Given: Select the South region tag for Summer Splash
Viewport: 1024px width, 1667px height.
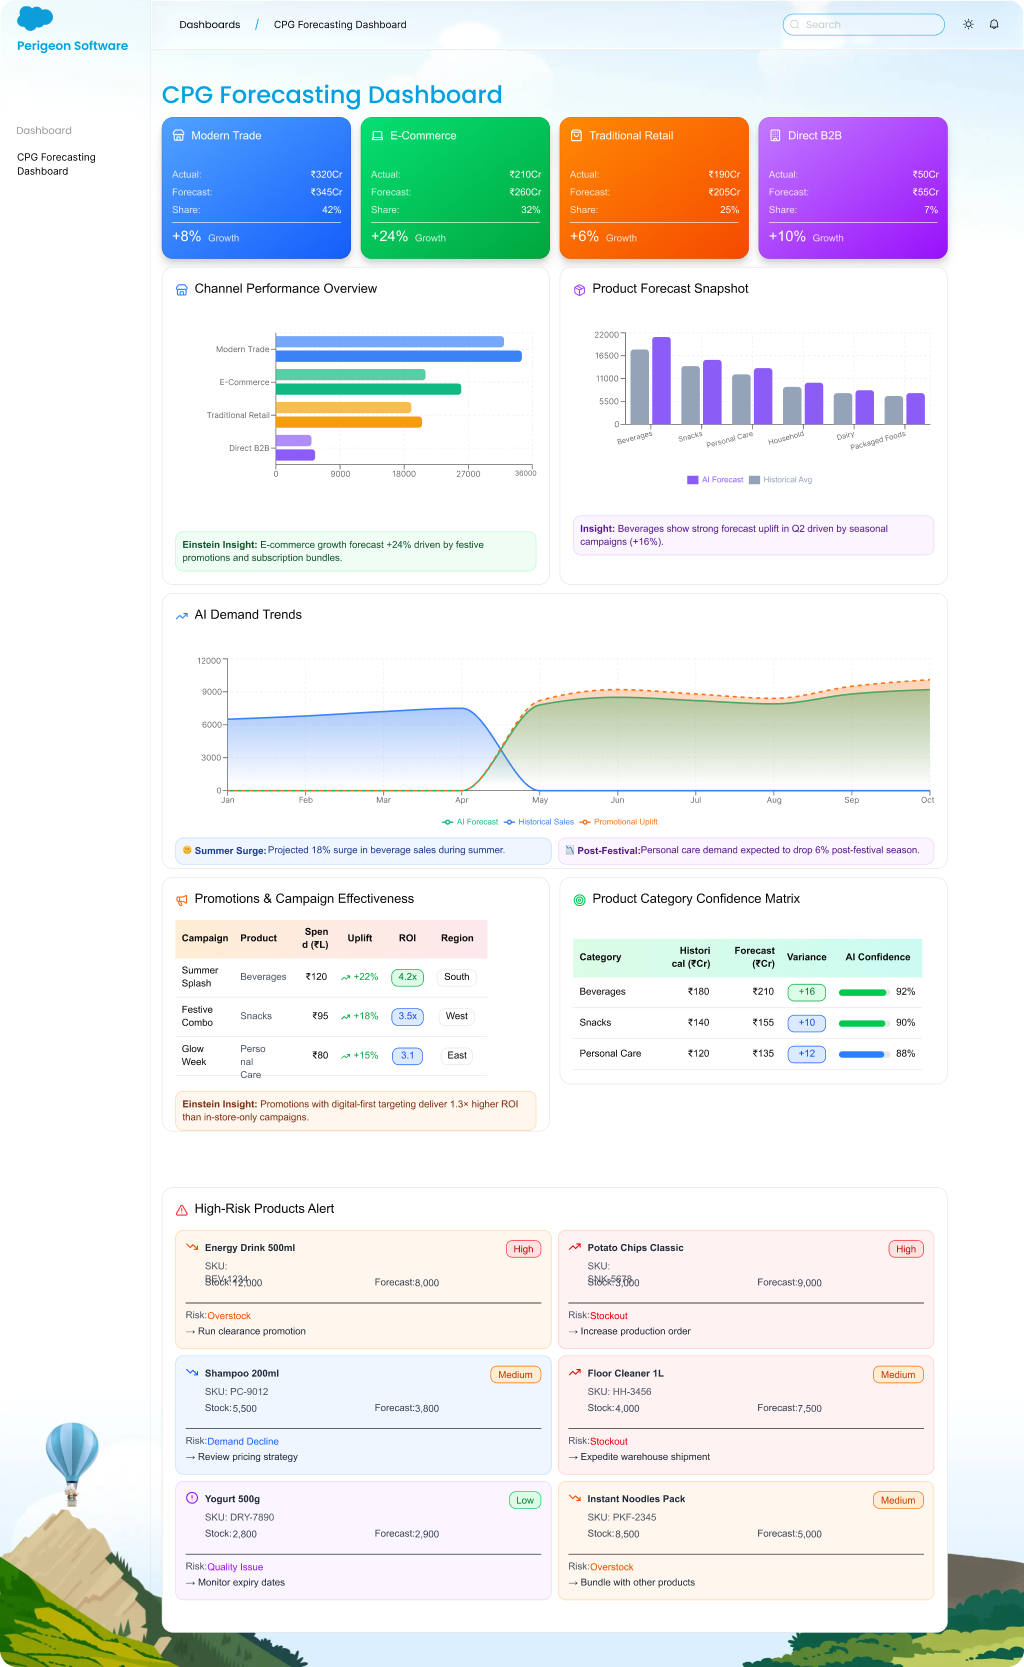Looking at the screenshot, I should point(457,977).
